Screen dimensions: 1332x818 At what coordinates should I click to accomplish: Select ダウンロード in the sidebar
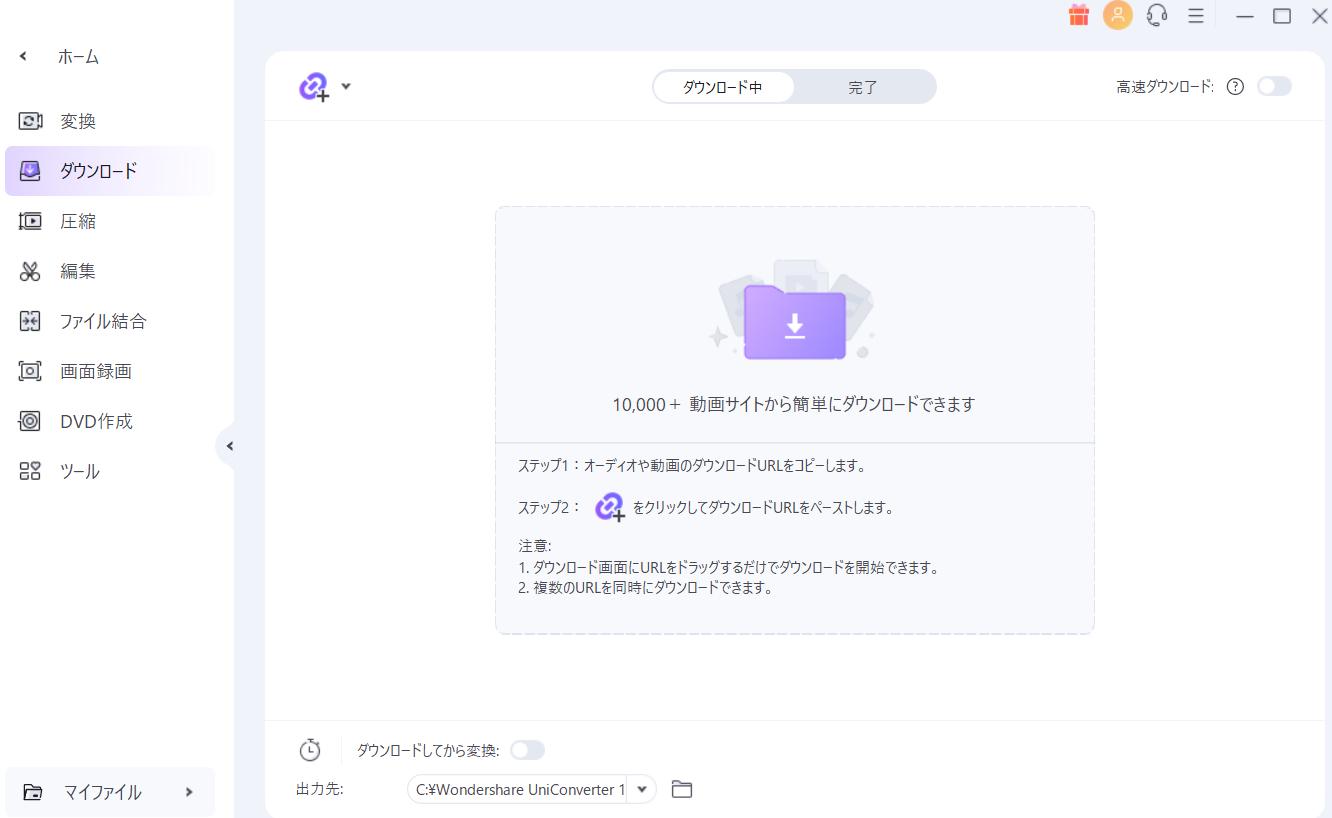110,171
